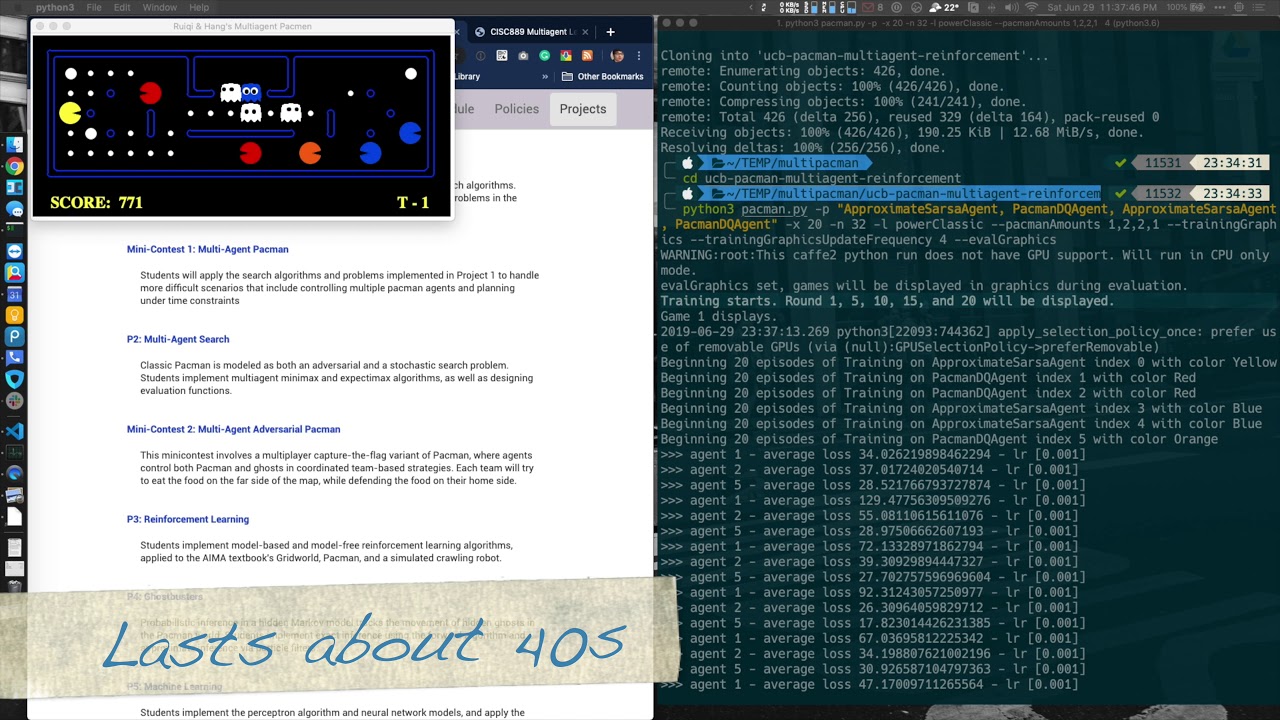The height and width of the screenshot is (720, 1280).
Task: Open the python3 application menu
Action: pos(55,7)
